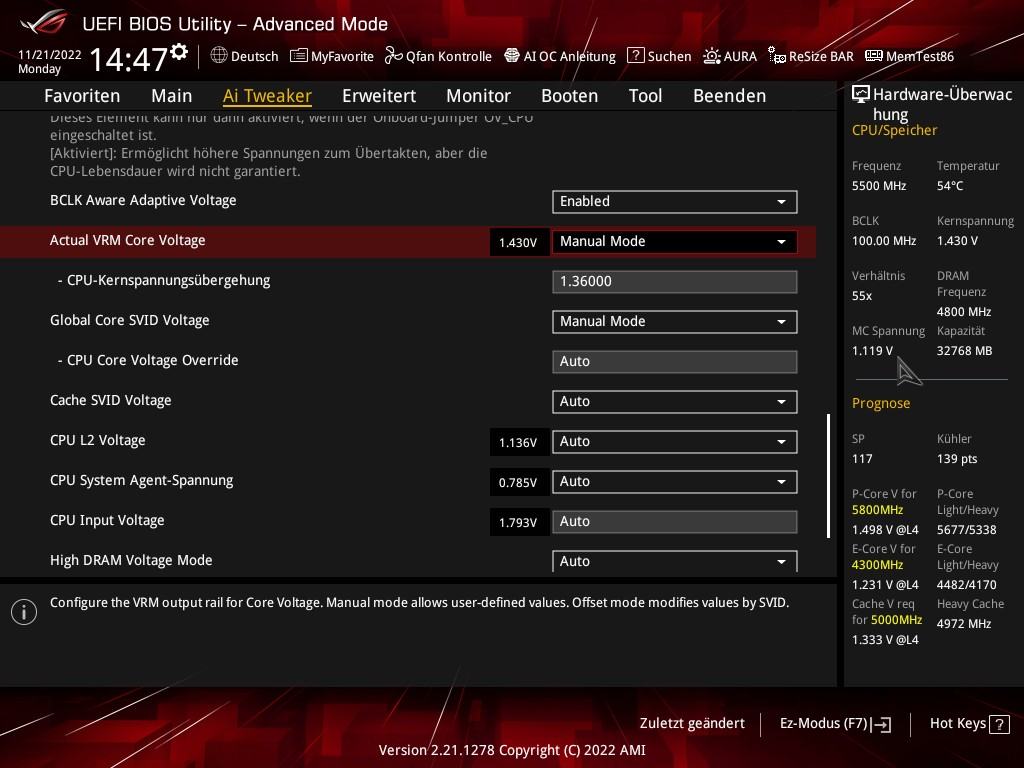
Task: Click Hot Keys button
Action: [x=969, y=724]
